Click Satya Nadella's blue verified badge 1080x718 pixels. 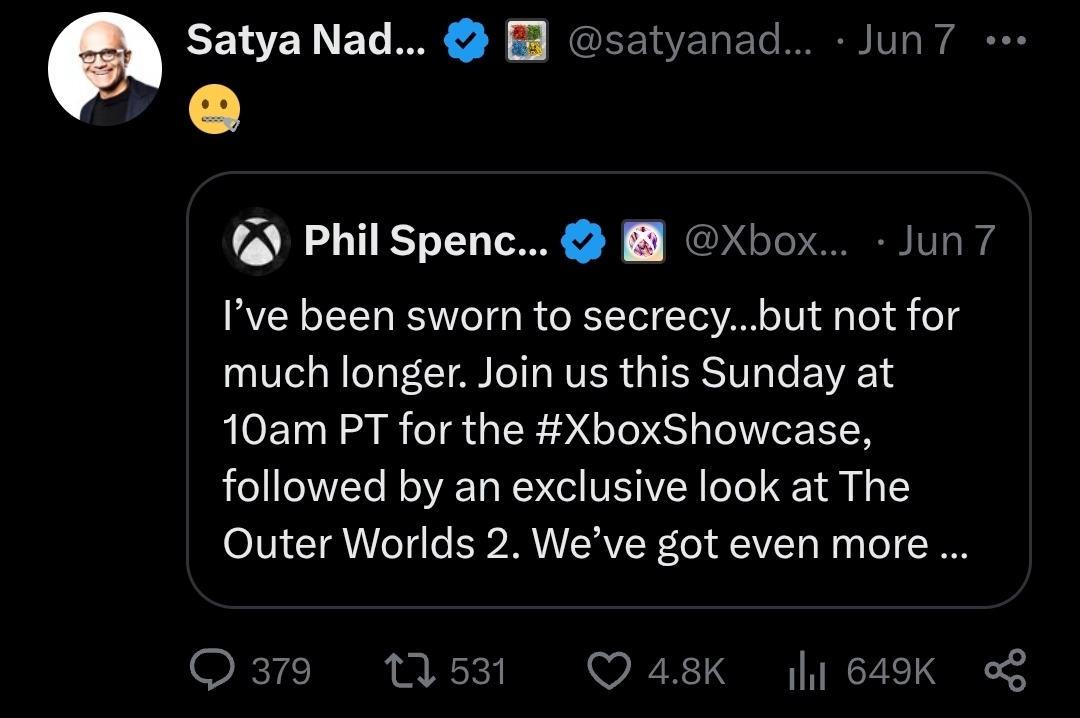click(466, 41)
